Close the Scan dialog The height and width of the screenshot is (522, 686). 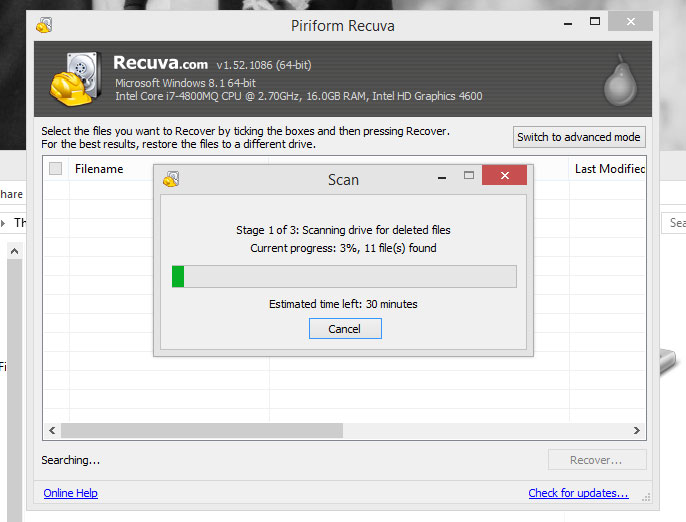[504, 175]
